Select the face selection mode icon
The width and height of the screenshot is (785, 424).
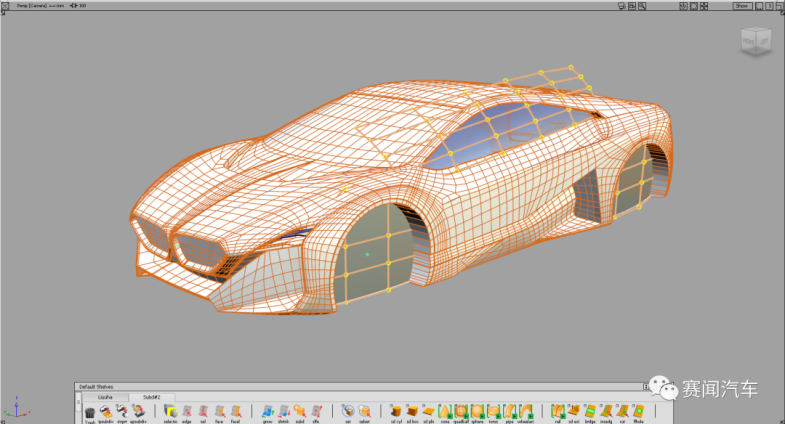pyautogui.click(x=219, y=412)
